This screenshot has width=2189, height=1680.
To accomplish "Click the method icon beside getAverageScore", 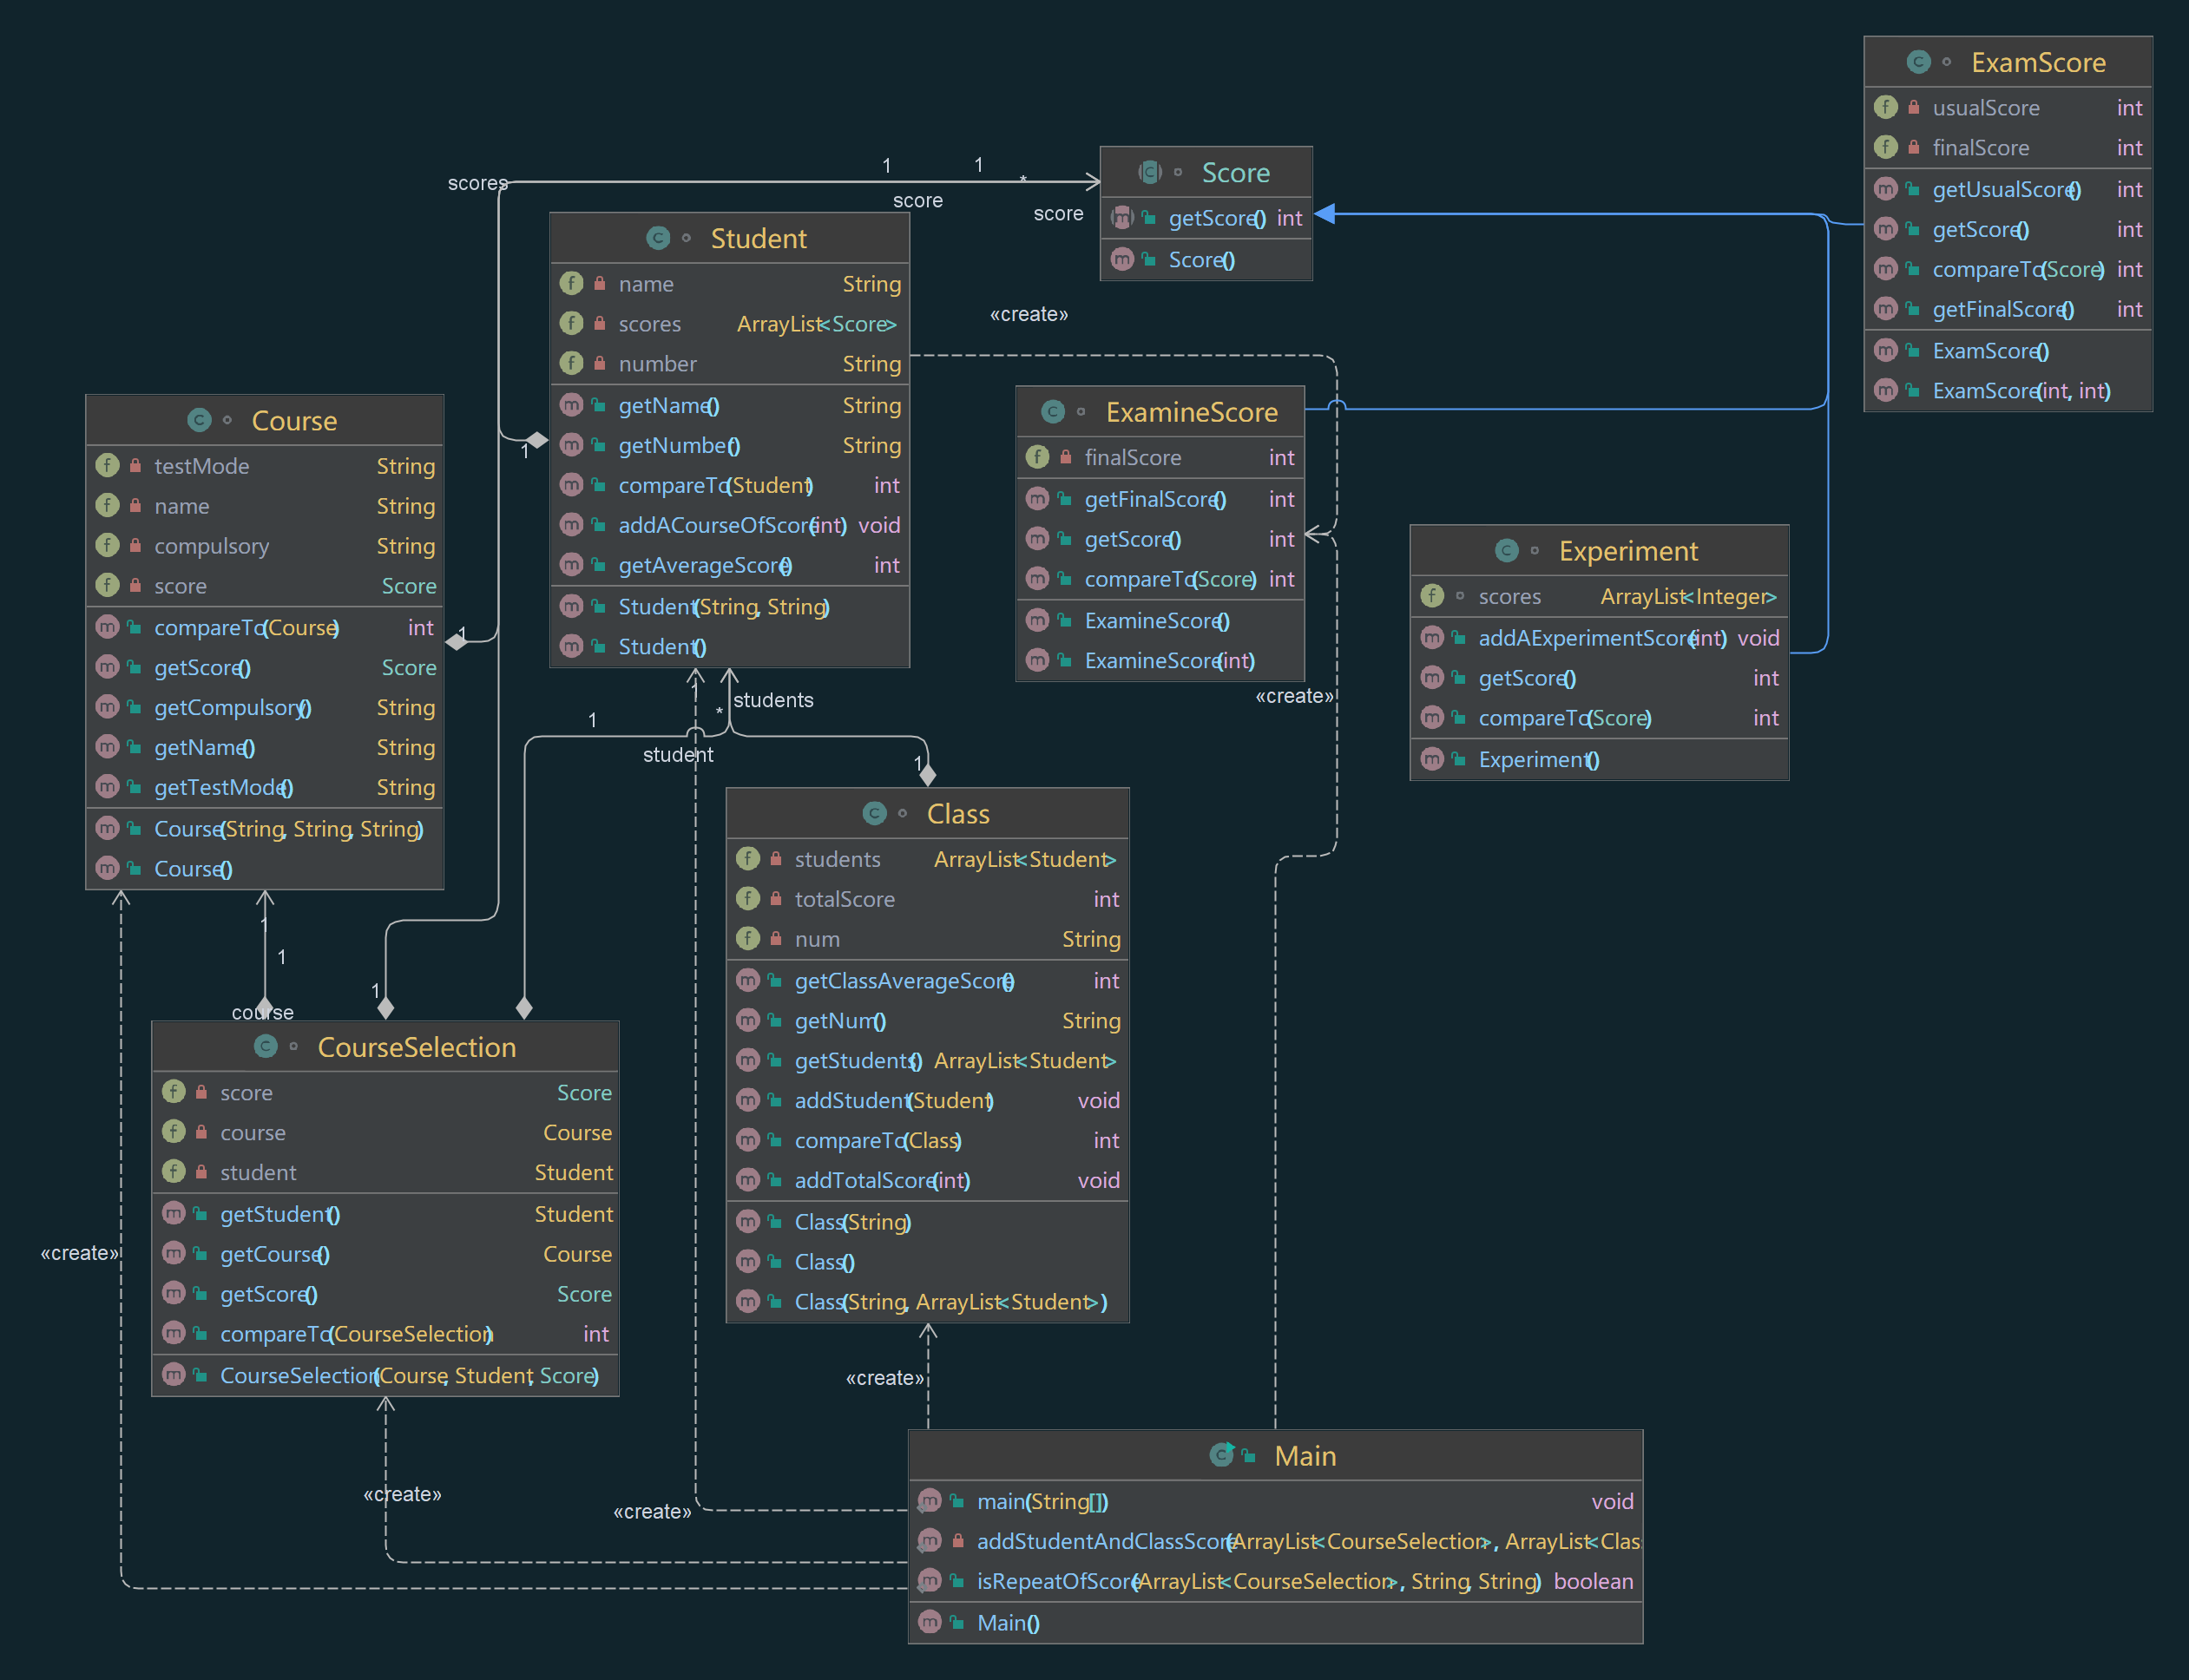I will pos(571,565).
